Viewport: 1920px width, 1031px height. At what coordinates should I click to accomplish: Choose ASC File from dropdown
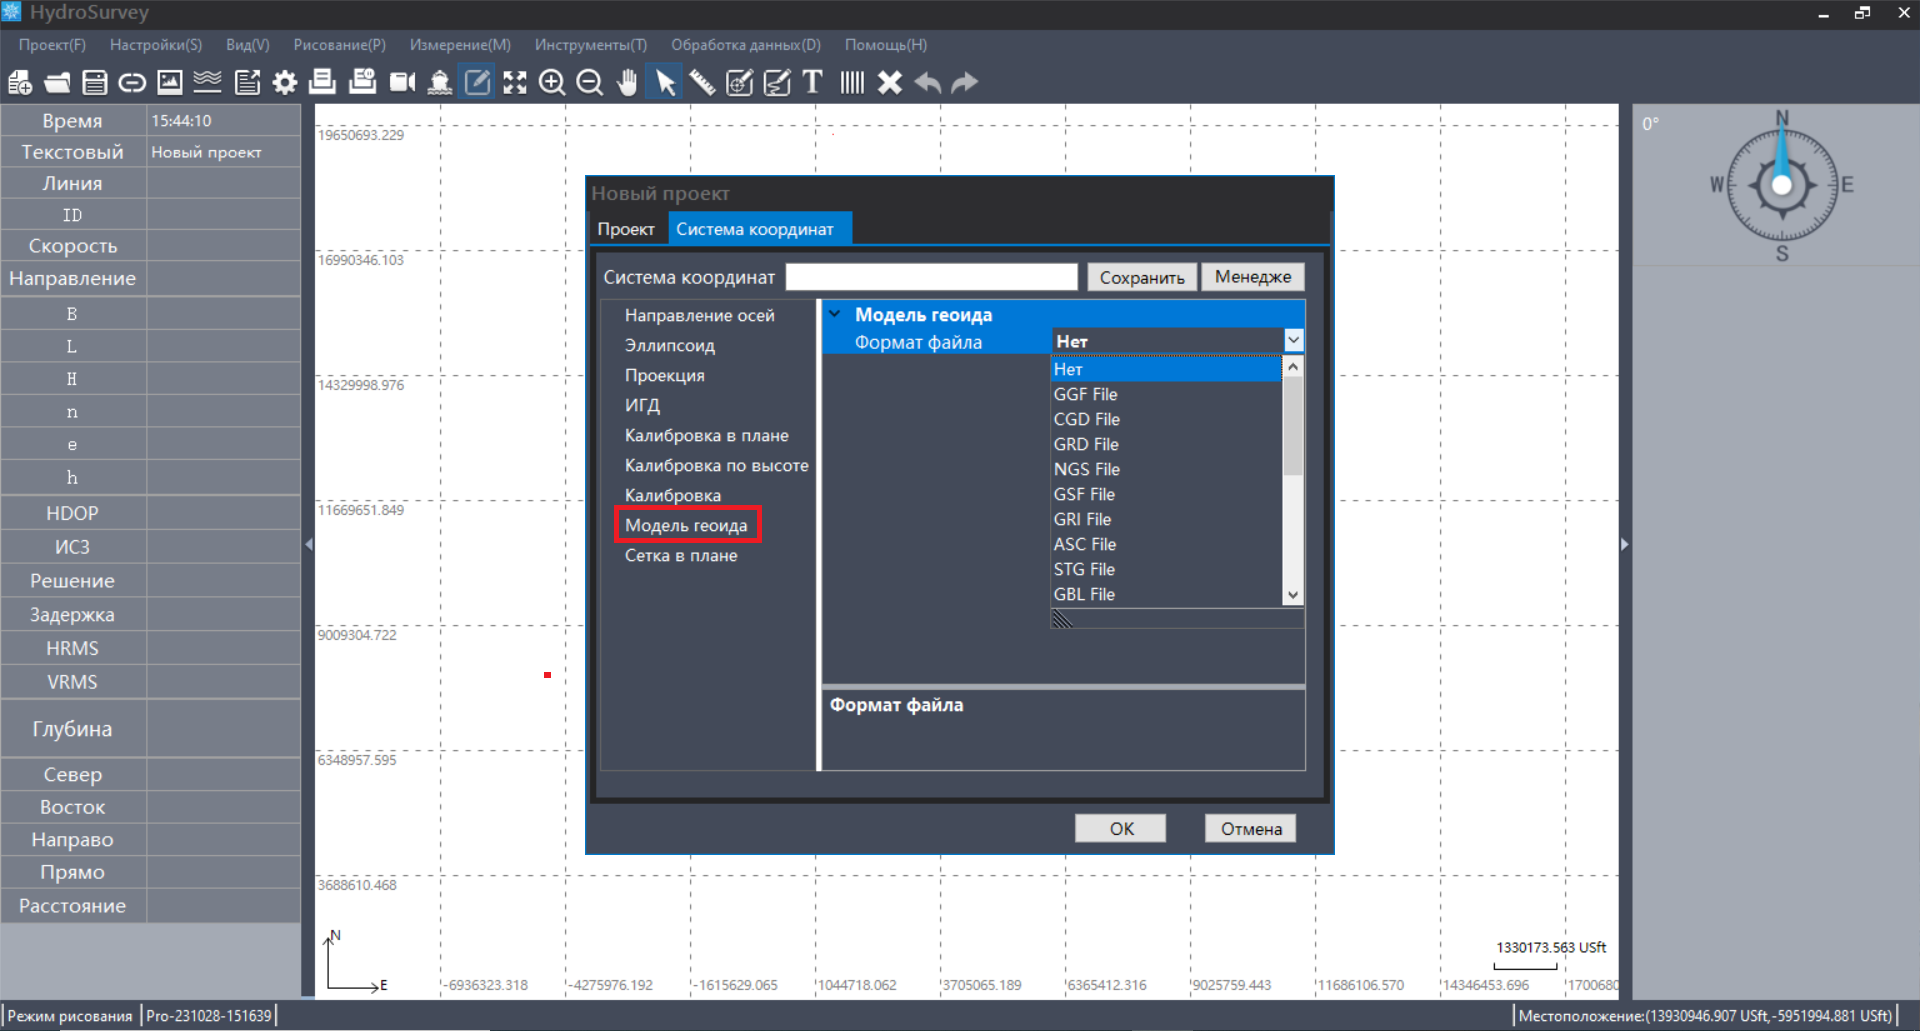point(1166,544)
